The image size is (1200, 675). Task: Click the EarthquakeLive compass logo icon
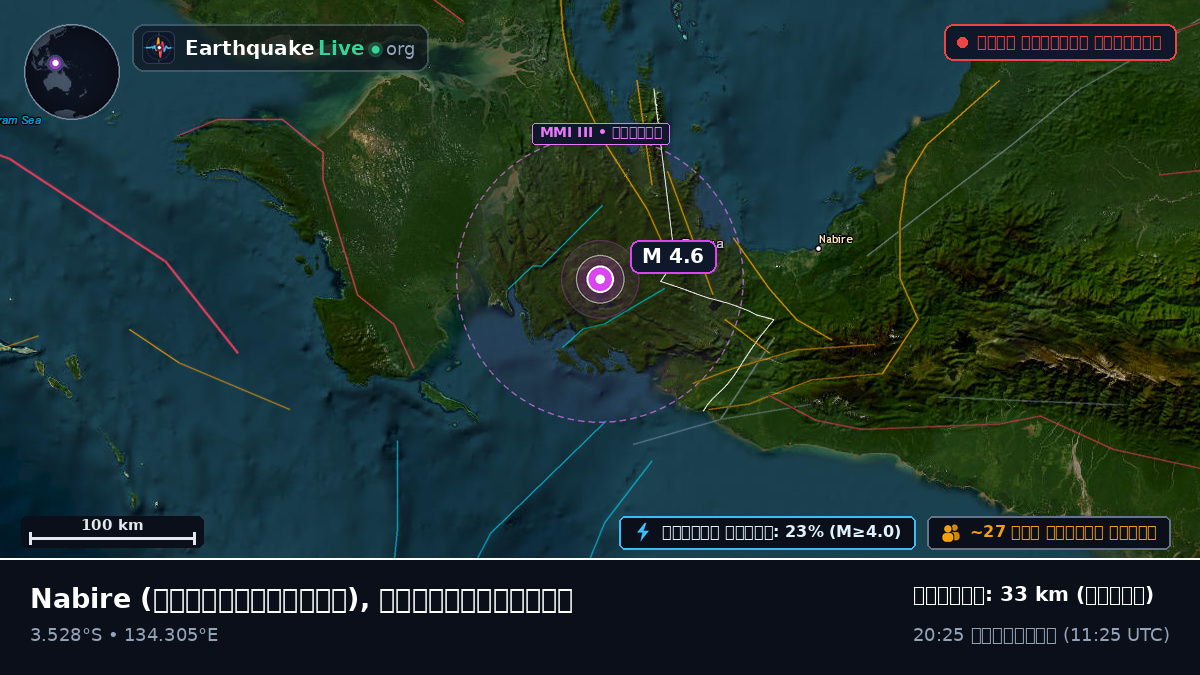pyautogui.click(x=158, y=48)
